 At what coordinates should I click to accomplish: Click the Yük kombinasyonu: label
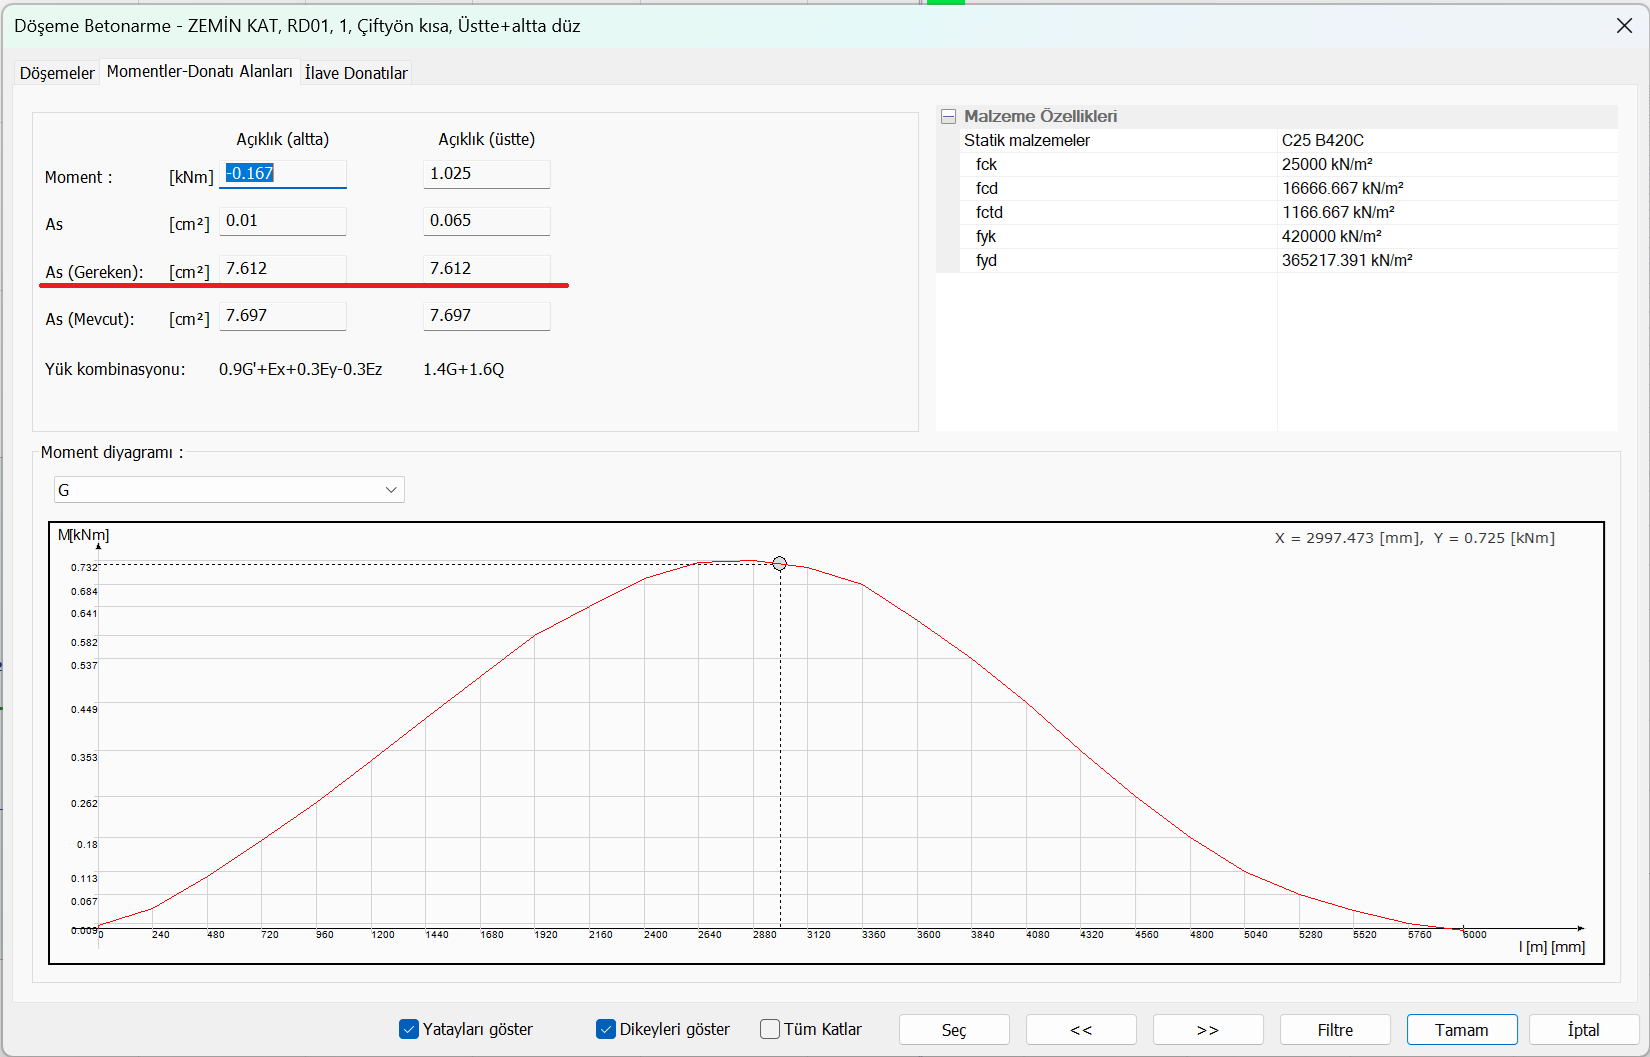[x=115, y=369]
